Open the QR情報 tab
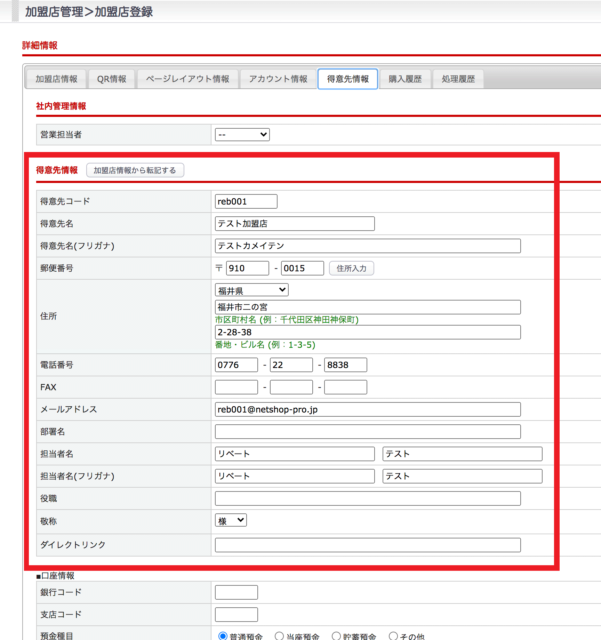 click(112, 79)
